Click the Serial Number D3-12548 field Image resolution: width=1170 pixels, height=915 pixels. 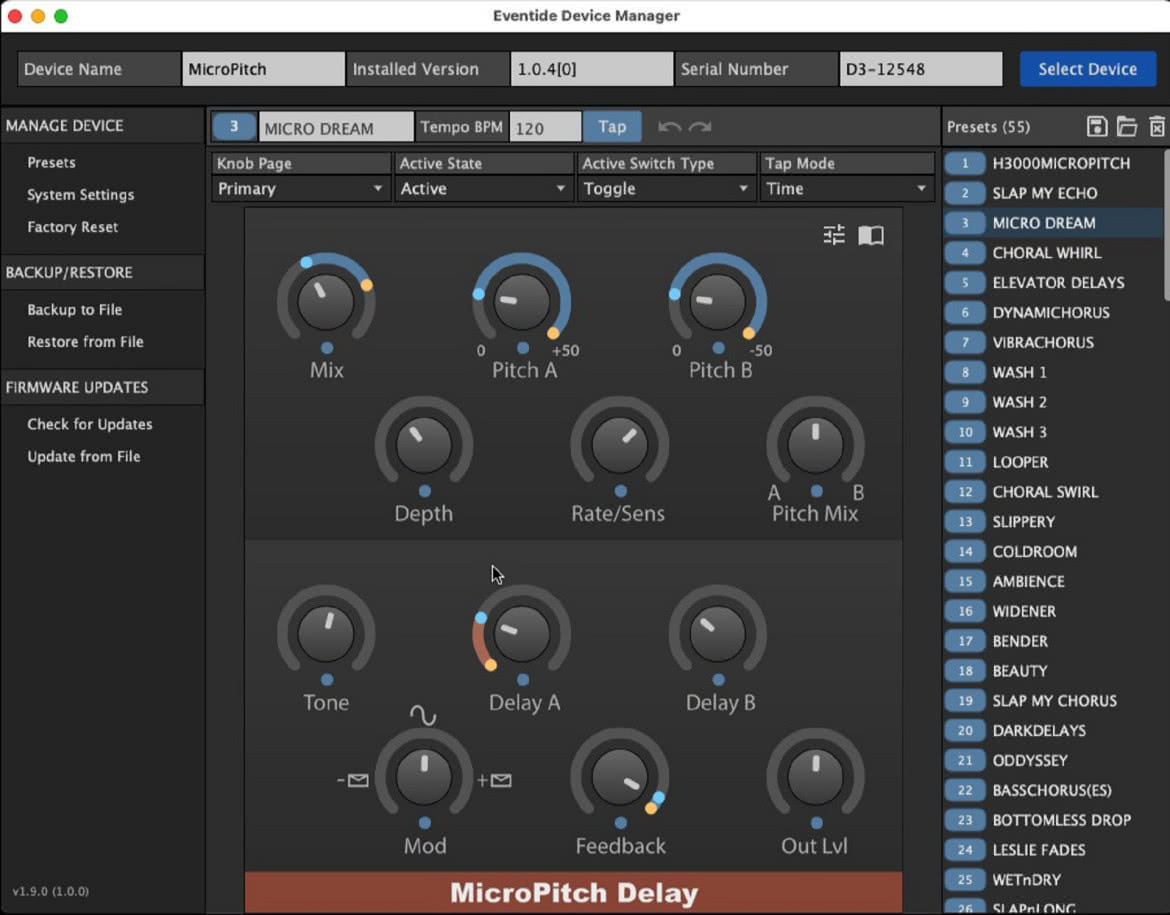(x=921, y=69)
